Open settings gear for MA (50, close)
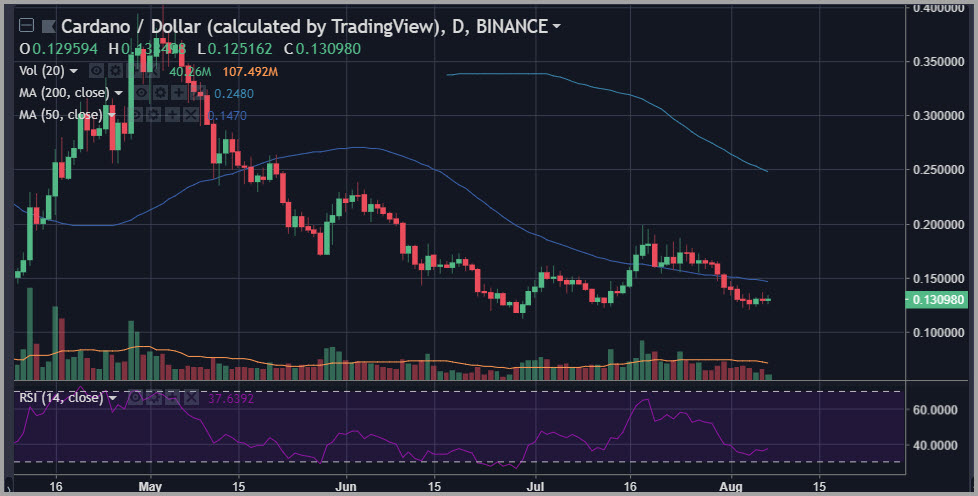978x496 pixels. [153, 115]
